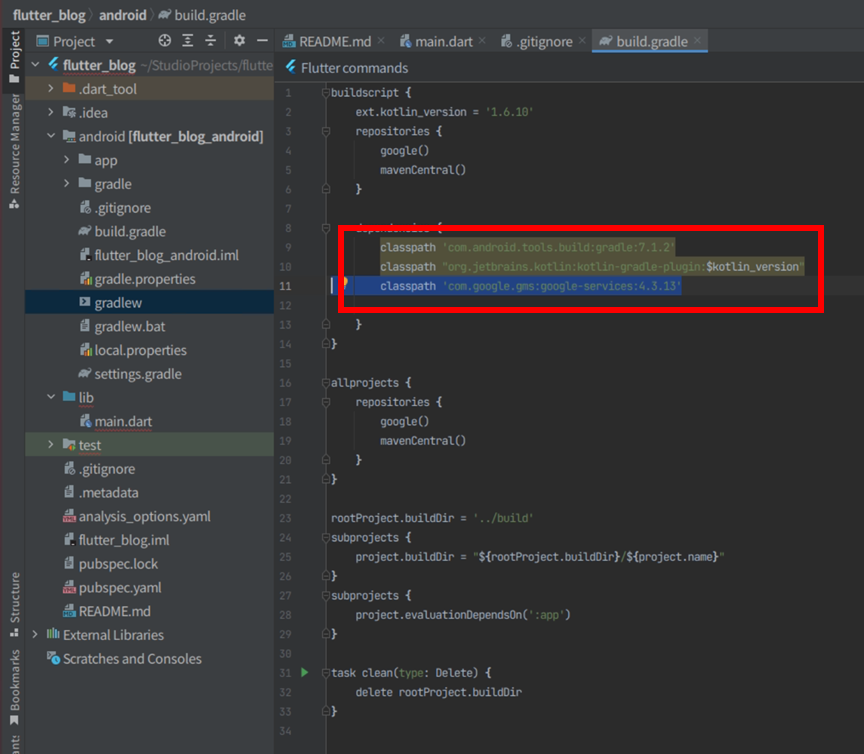Screen dimensions: 864x754
Task: Open the Project tool window tab
Action: (14, 57)
